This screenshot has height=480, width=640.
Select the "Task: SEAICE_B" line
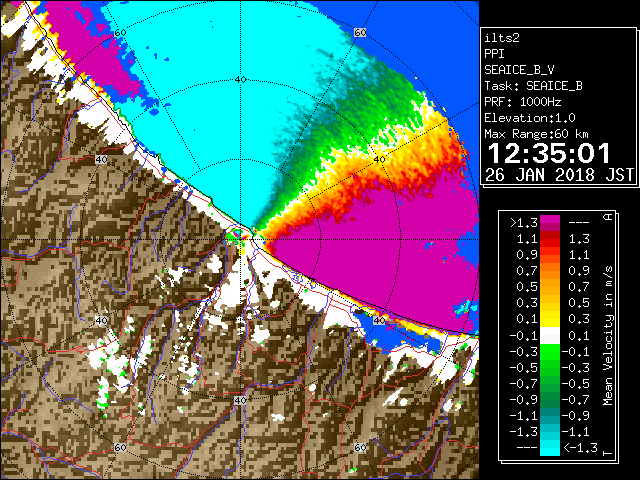coord(533,86)
